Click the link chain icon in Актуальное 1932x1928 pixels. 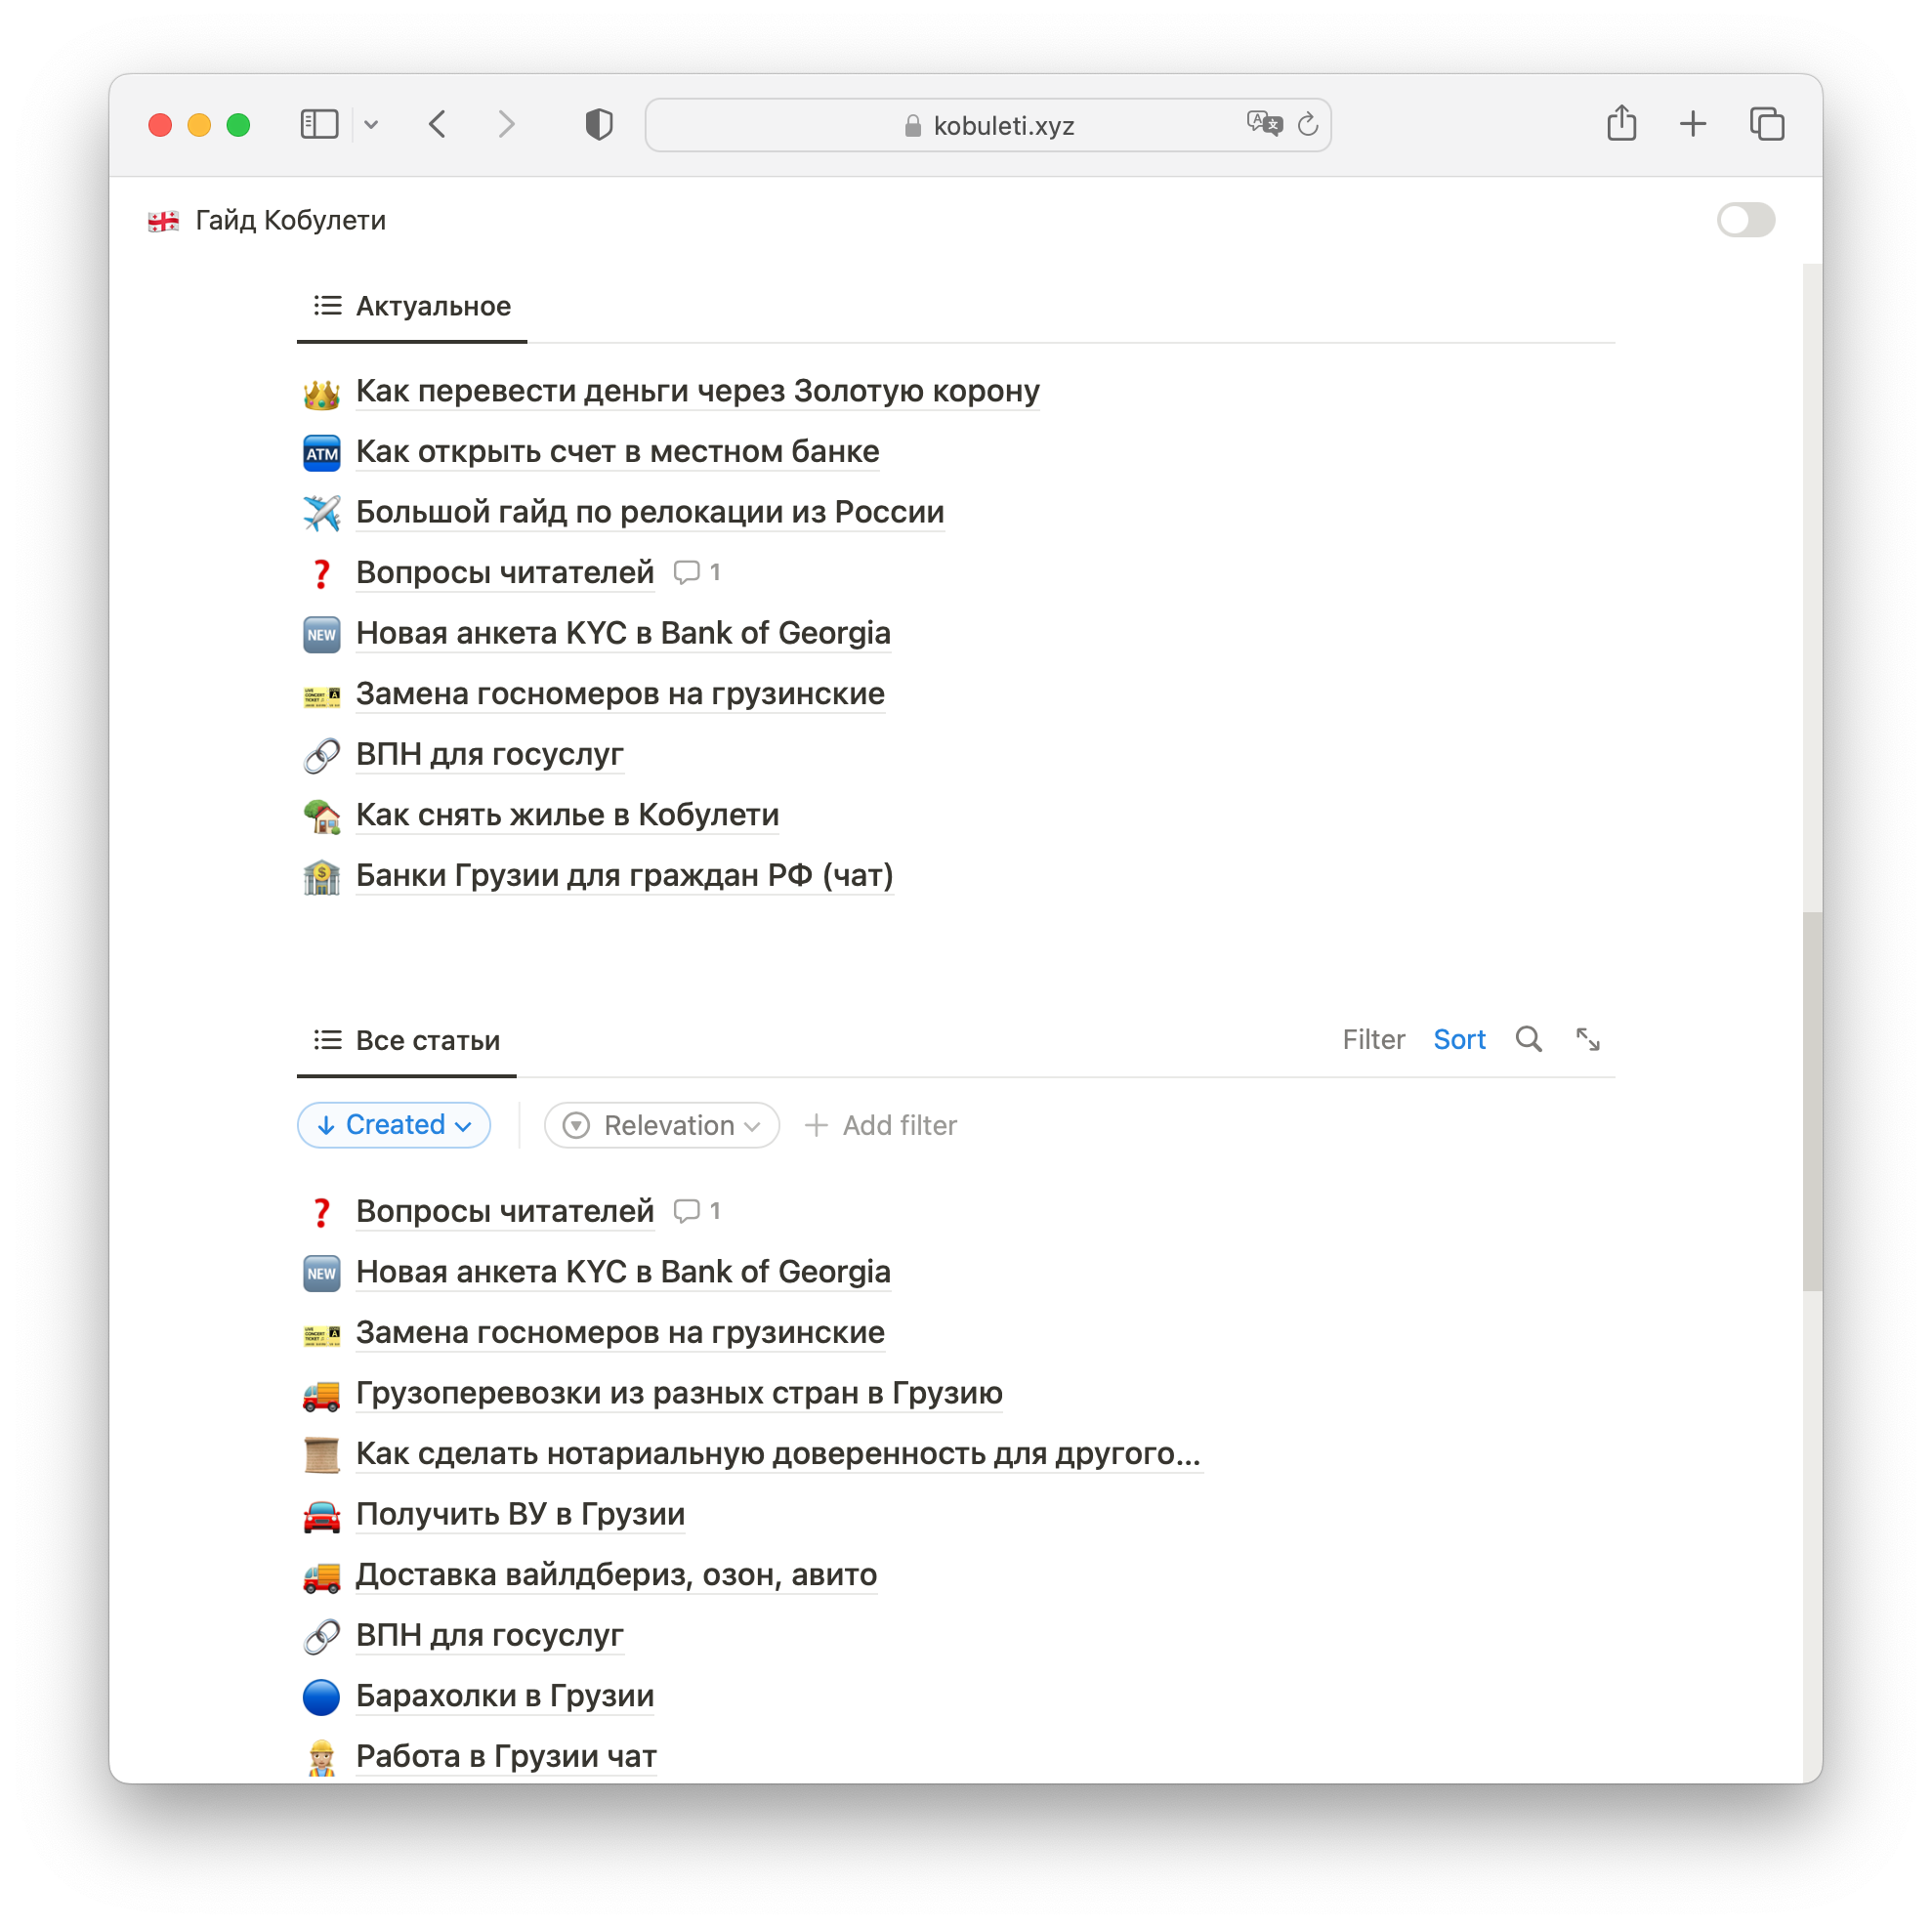(321, 756)
